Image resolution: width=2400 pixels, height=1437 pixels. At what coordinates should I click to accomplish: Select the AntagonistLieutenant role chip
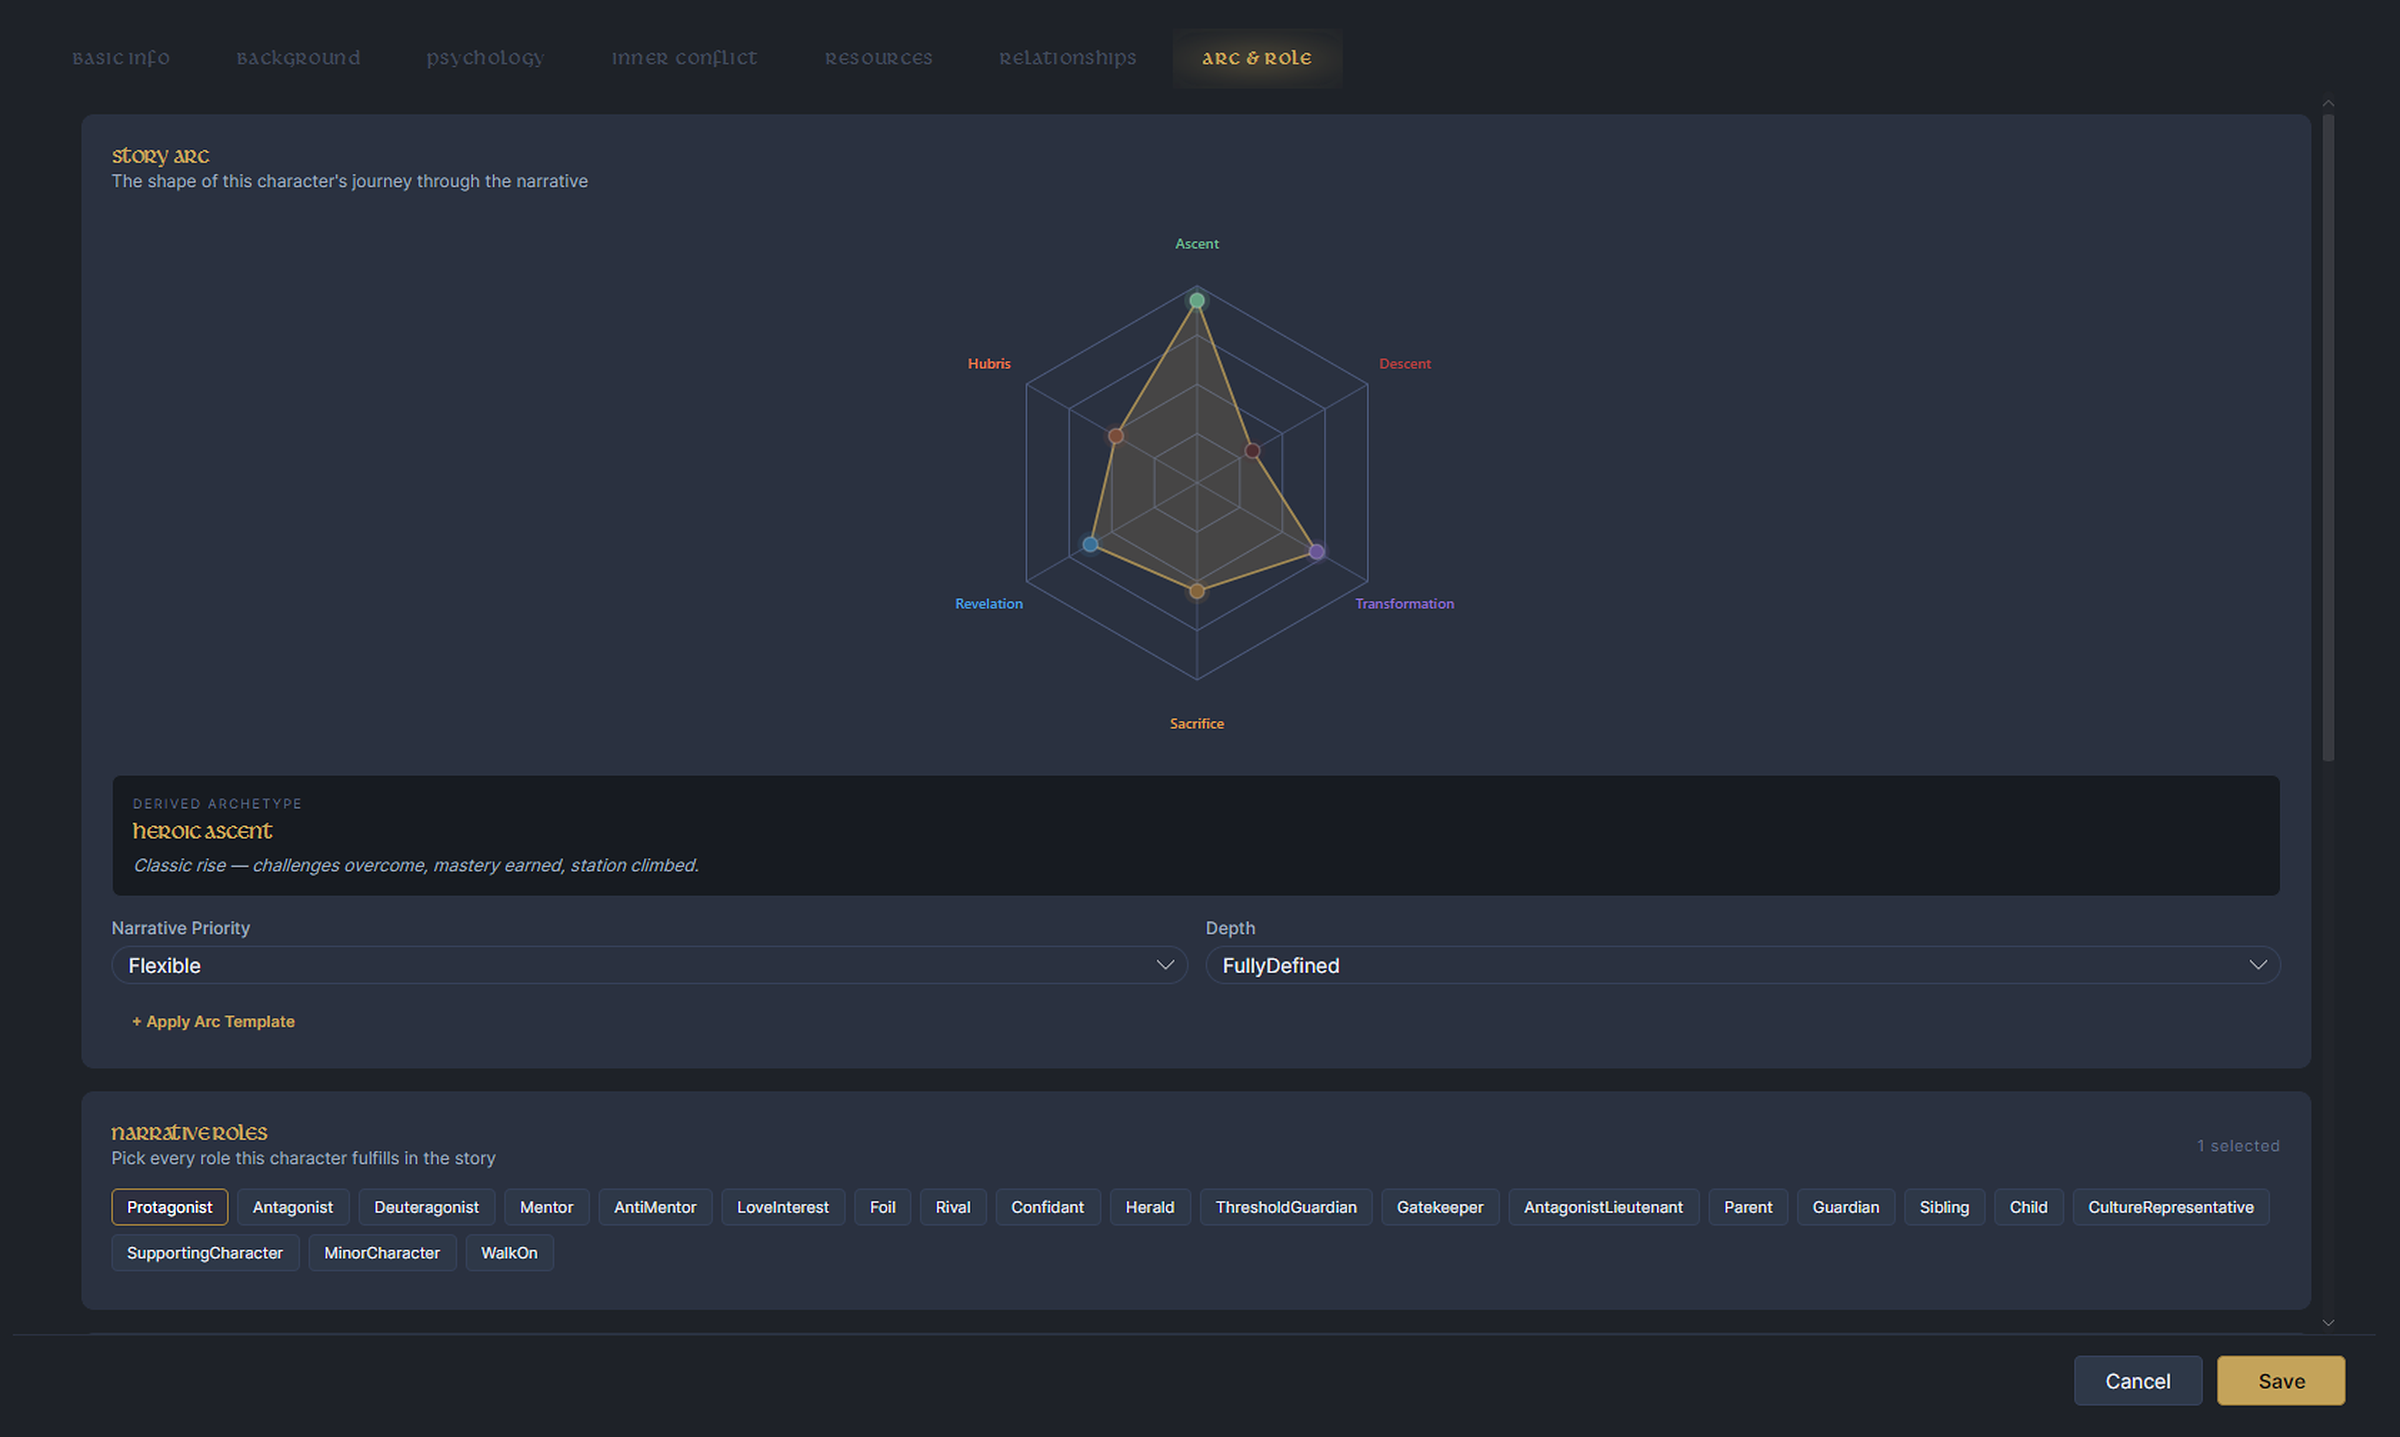[x=1603, y=1207]
